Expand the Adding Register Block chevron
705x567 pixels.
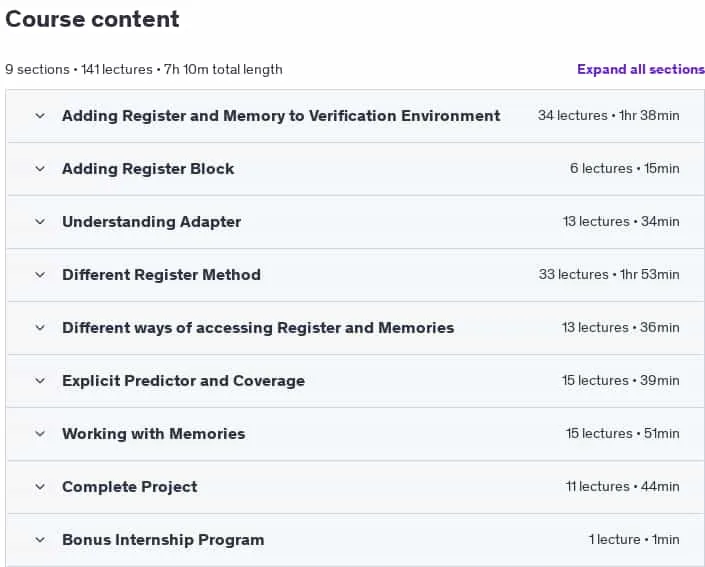click(40, 169)
